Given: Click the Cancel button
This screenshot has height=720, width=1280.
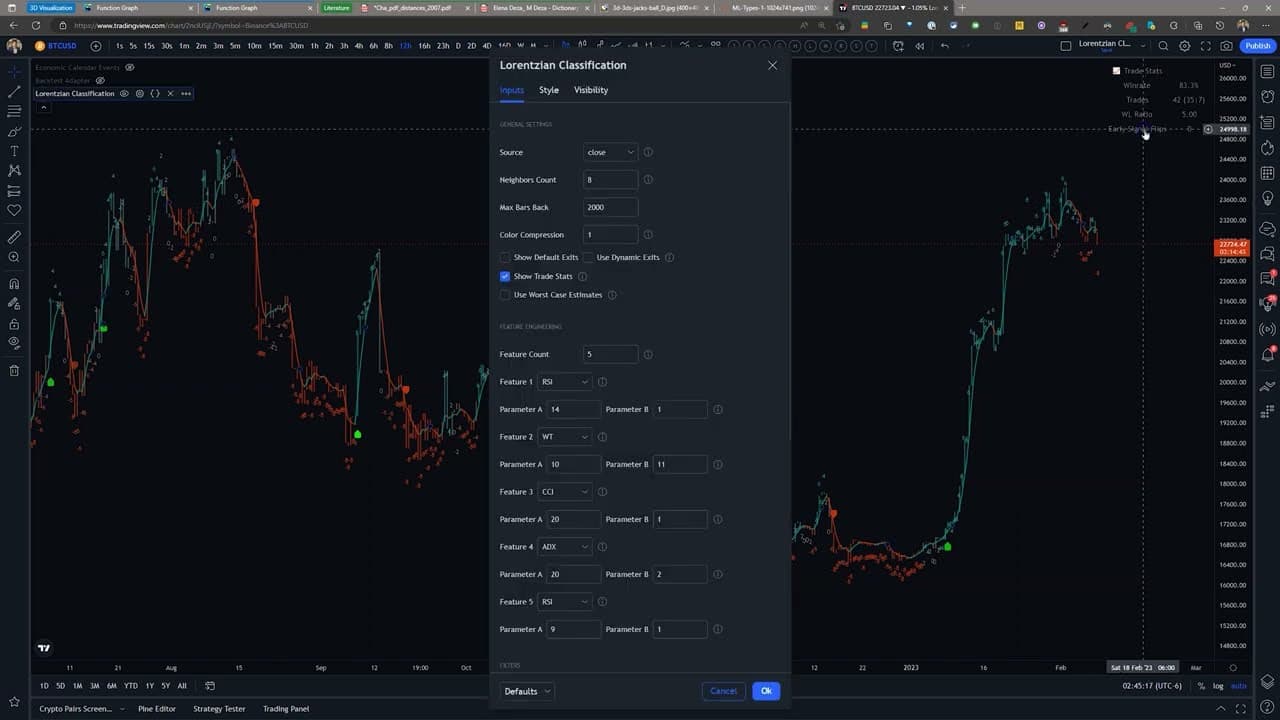Looking at the screenshot, I should click(723, 691).
